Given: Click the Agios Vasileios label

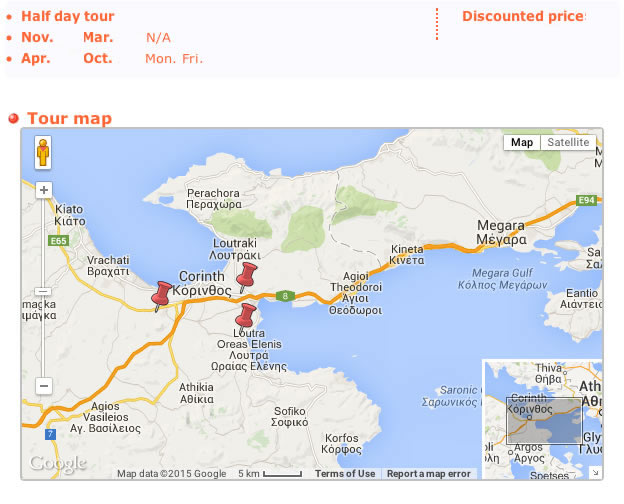Looking at the screenshot, I should (105, 417).
